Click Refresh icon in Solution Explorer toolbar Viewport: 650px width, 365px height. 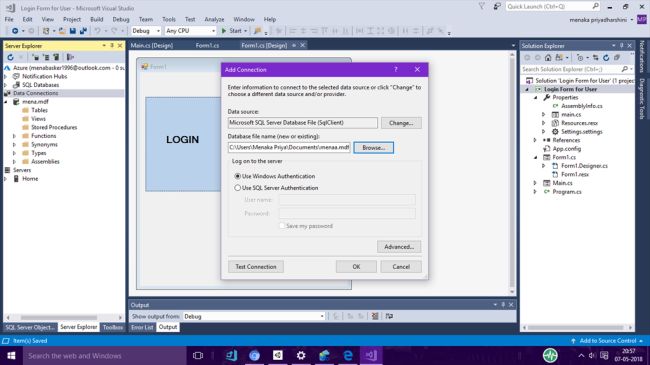pos(606,58)
